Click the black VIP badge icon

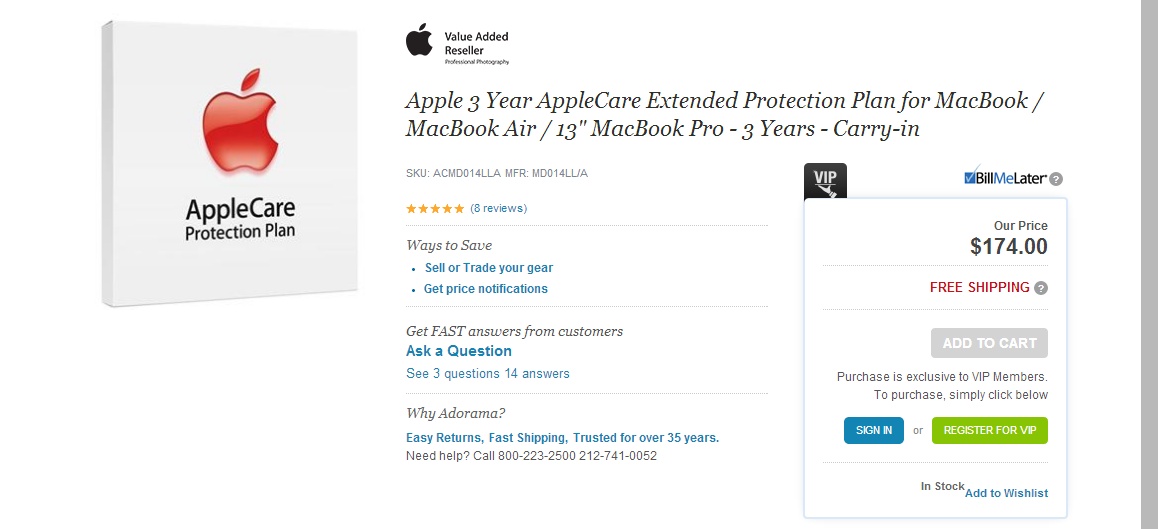point(825,181)
